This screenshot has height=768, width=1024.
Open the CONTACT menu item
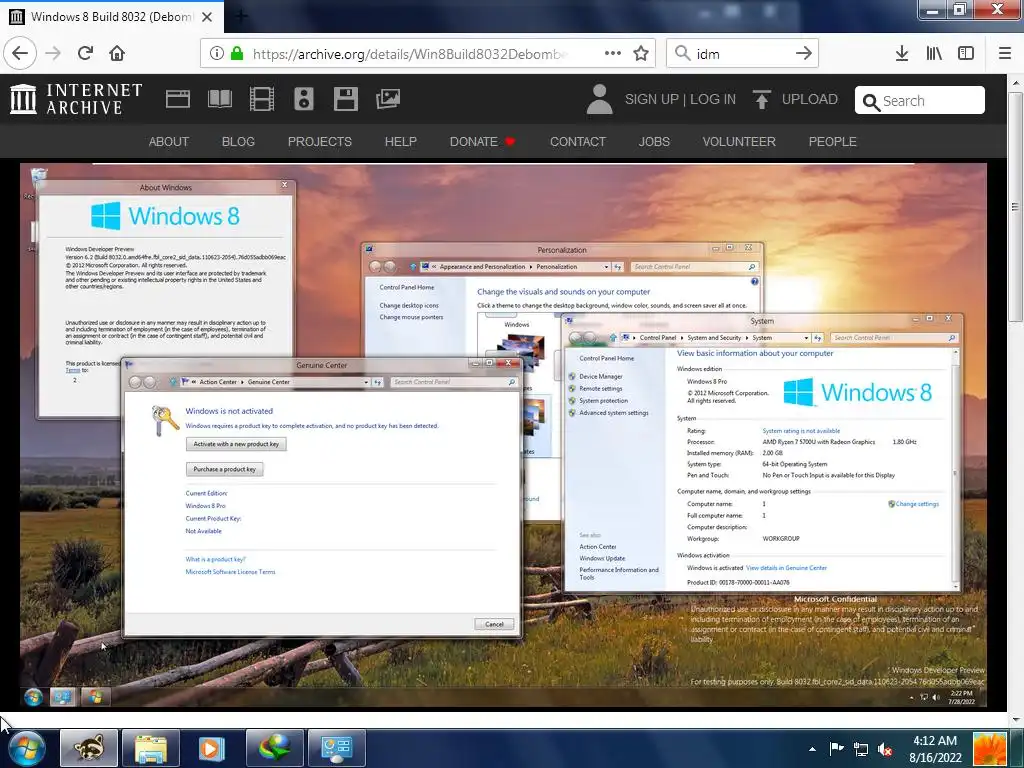[x=577, y=142]
